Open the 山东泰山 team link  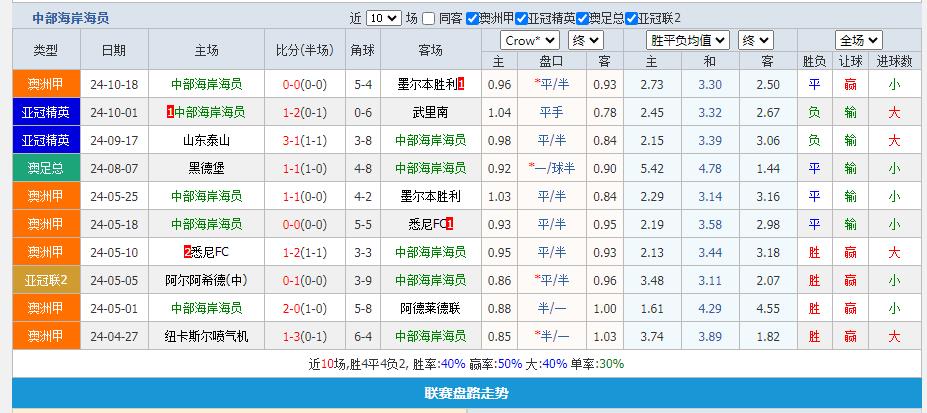click(x=207, y=140)
